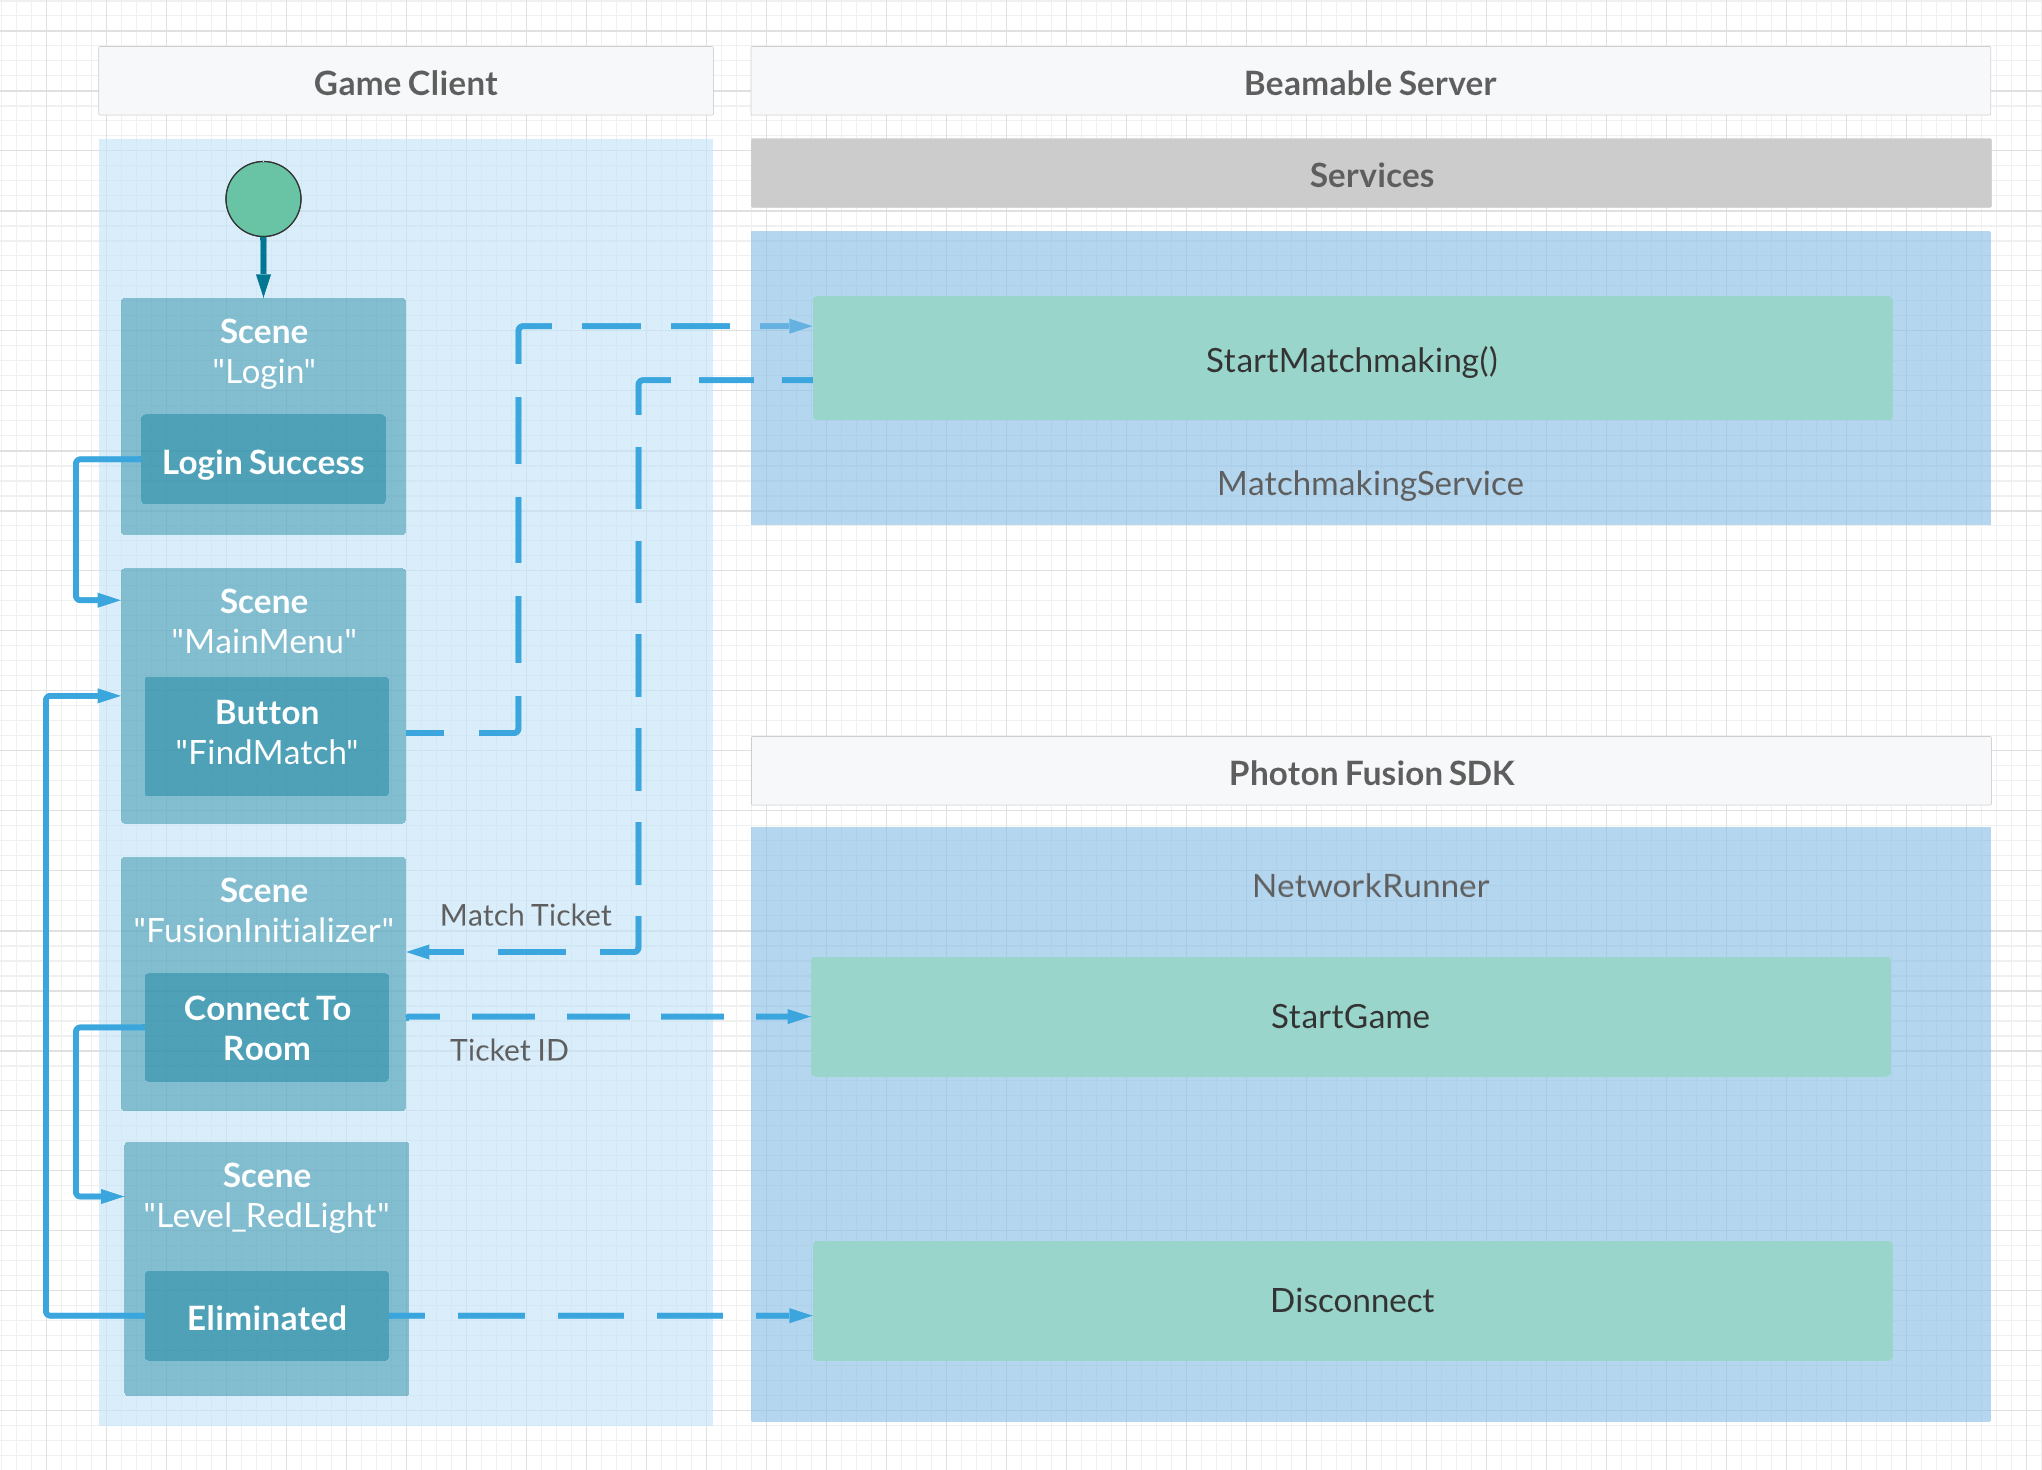Screen dimensions: 2042x1470
Task: Select the Photon Fusion SDK header
Action: (1370, 772)
